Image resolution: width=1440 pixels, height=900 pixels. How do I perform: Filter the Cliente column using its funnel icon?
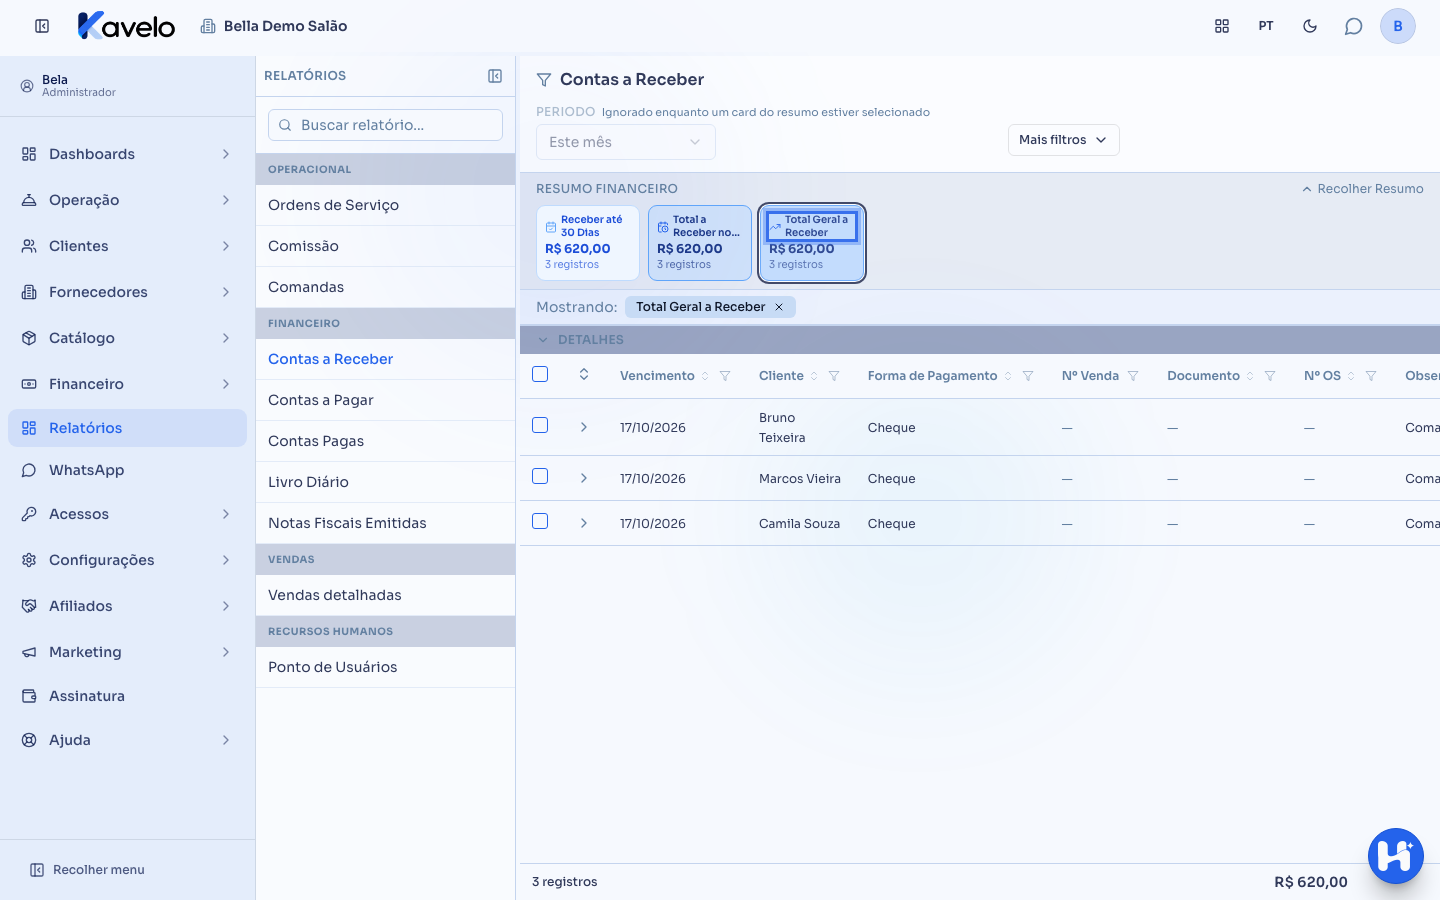click(x=834, y=376)
